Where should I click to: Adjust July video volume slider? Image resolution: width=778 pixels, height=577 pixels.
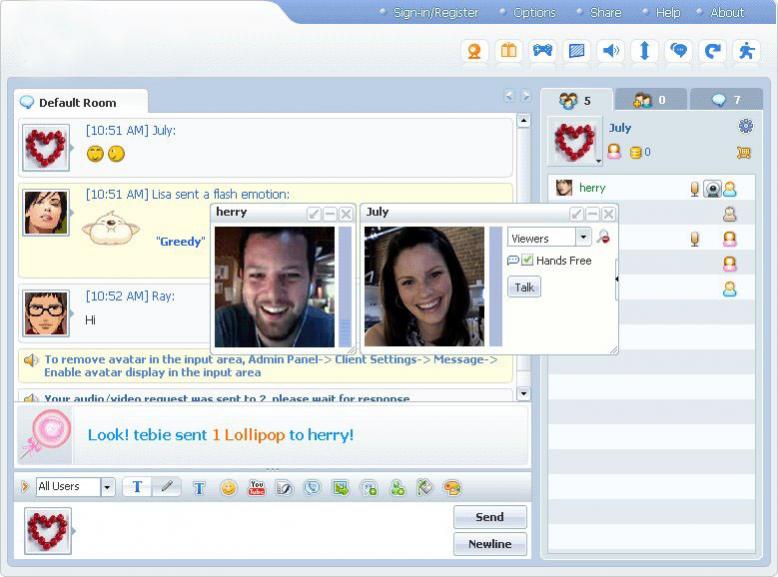click(496, 287)
